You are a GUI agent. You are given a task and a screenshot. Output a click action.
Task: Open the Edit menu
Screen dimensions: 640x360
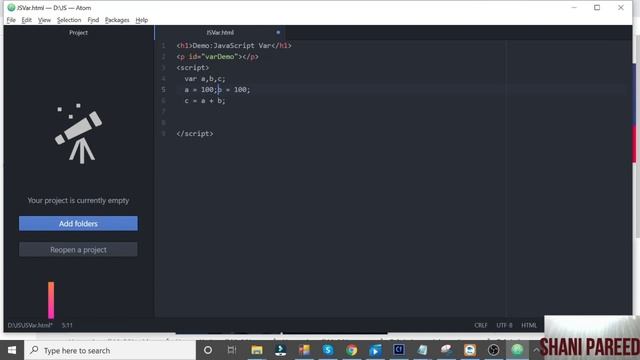click(x=27, y=20)
